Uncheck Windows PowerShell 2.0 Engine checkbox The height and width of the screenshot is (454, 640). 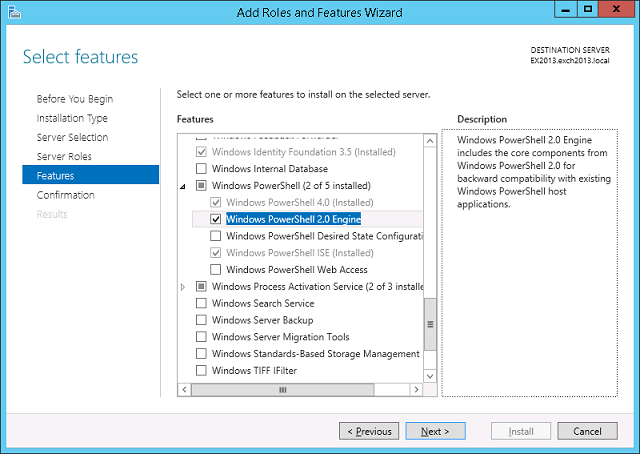(x=216, y=219)
